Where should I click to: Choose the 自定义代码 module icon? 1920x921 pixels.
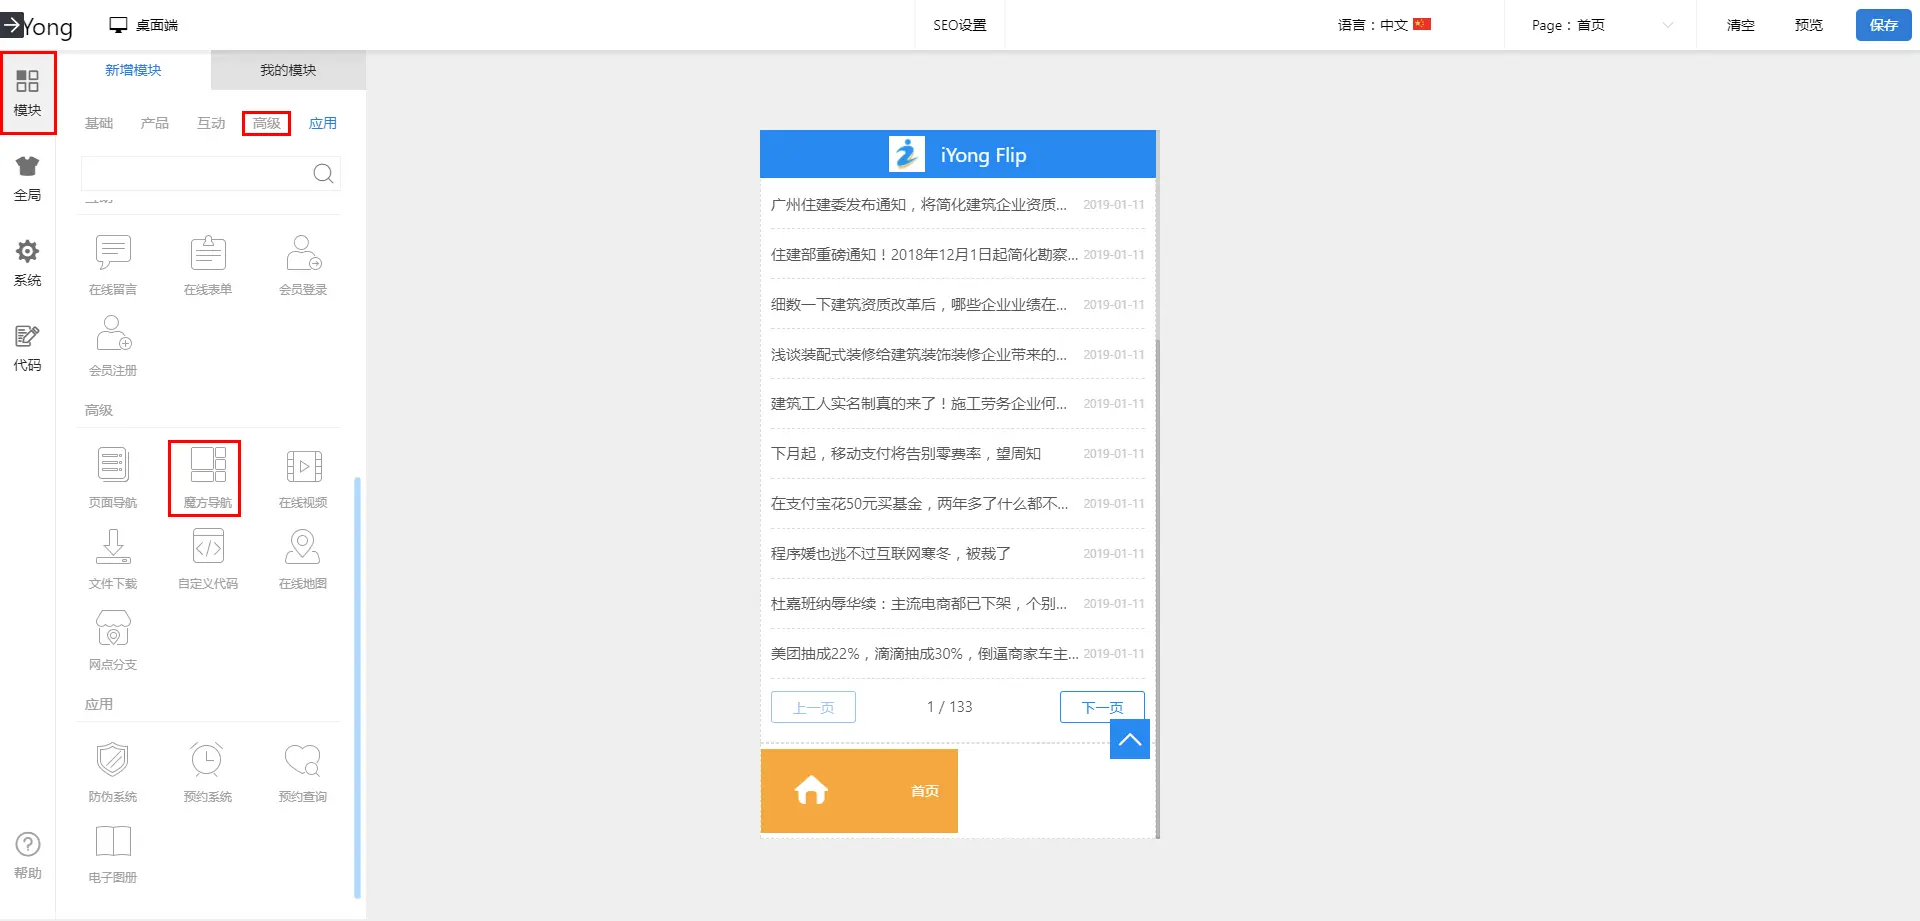(x=207, y=547)
